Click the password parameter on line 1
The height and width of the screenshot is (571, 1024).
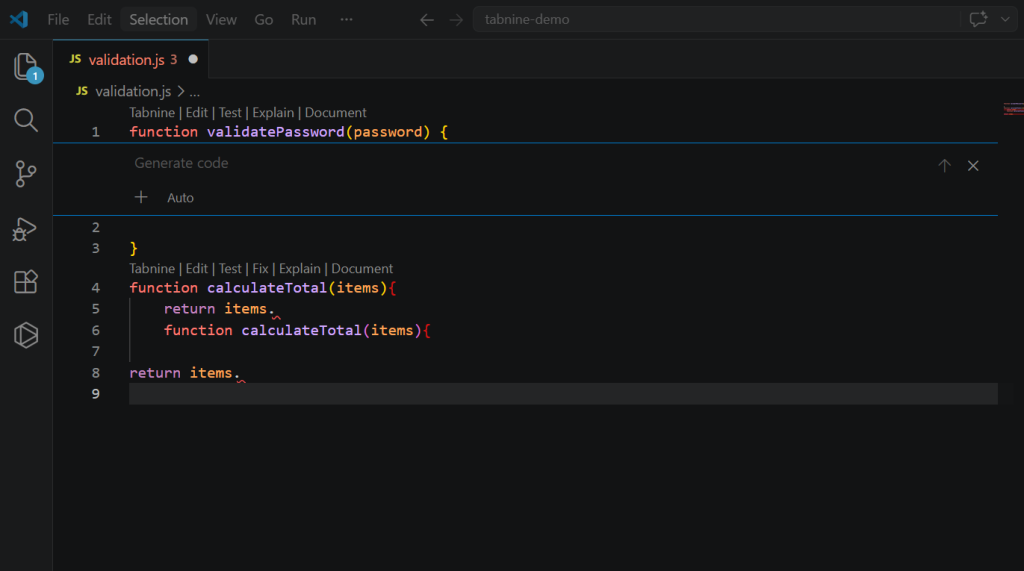(388, 132)
